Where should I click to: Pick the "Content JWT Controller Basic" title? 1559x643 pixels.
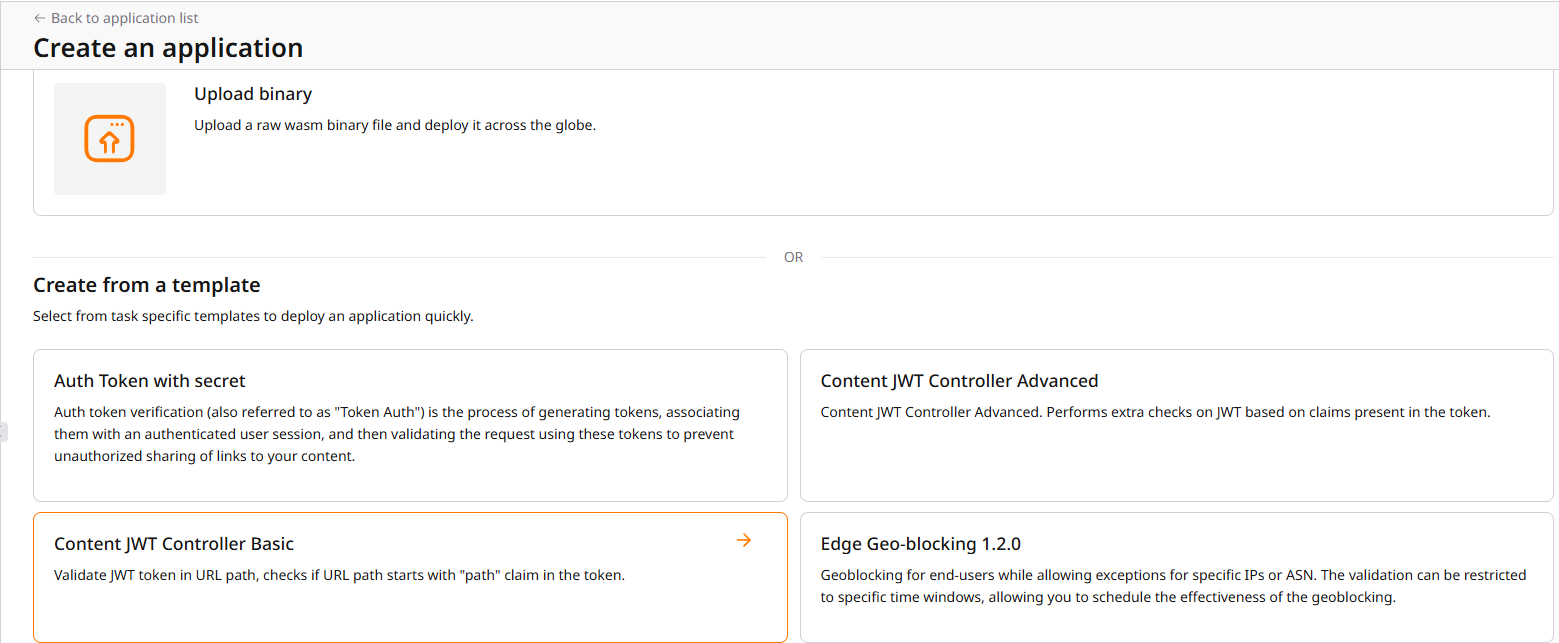(174, 544)
